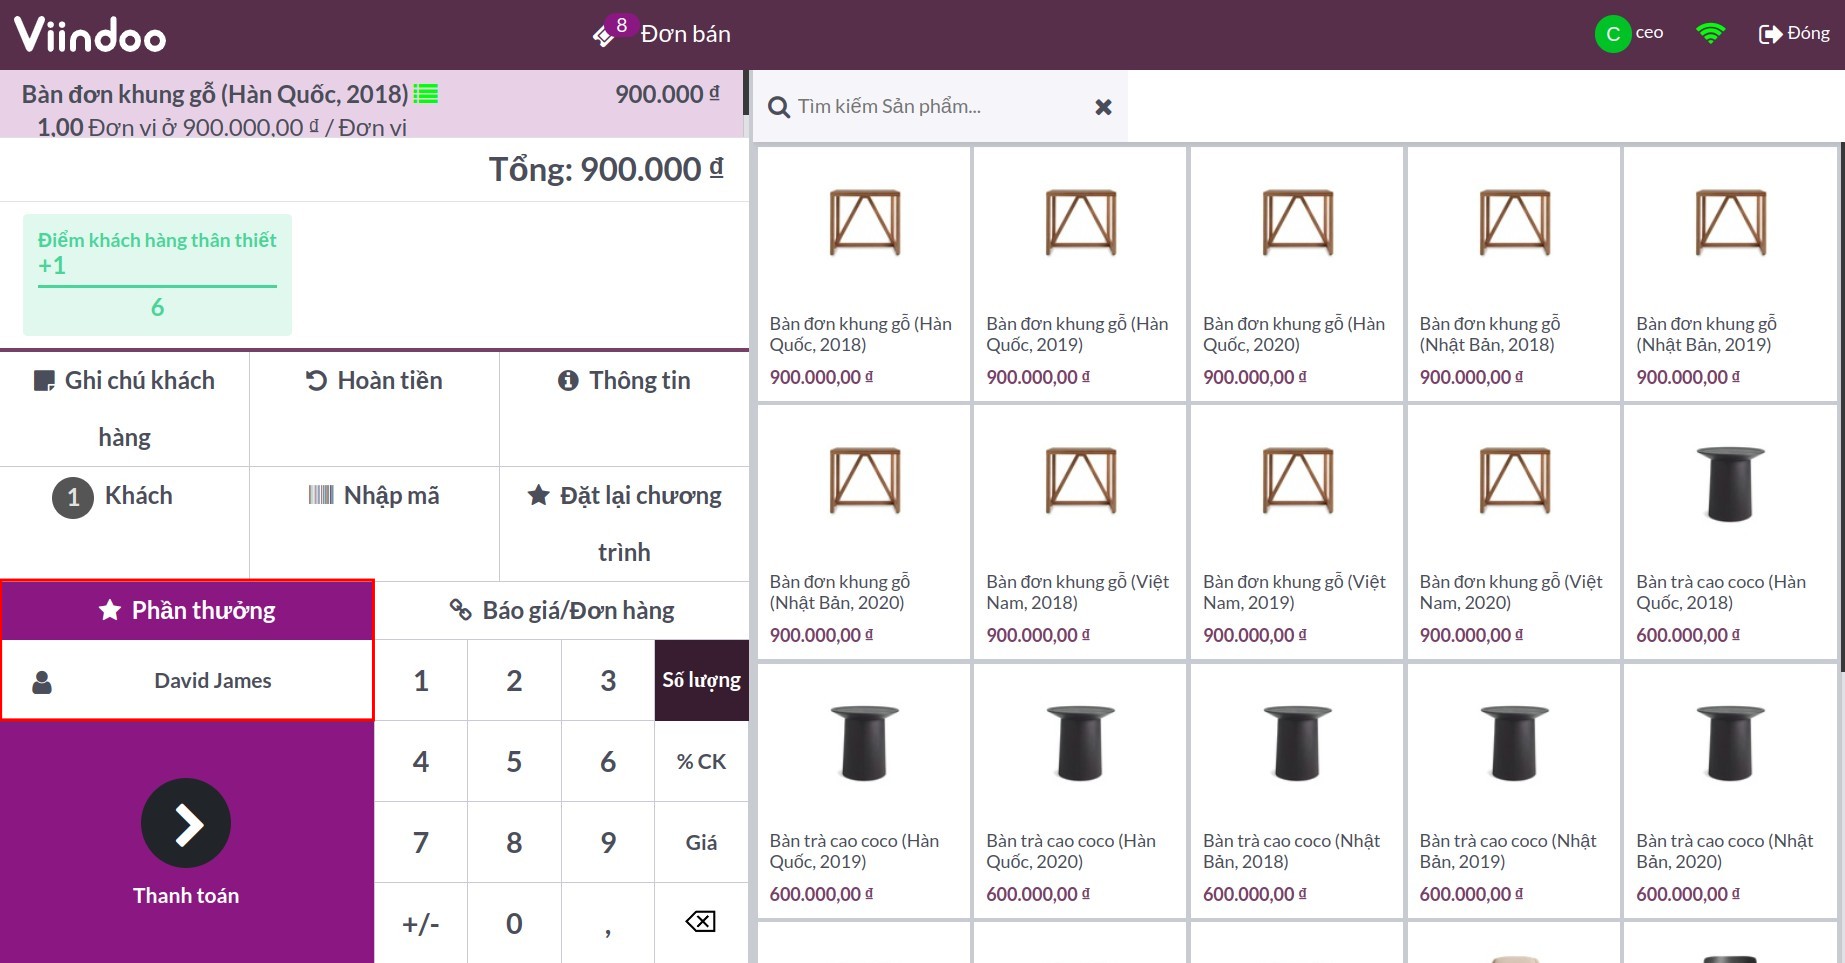The width and height of the screenshot is (1845, 963).
Task: Activate Số lượng quantity mode
Action: (701, 680)
